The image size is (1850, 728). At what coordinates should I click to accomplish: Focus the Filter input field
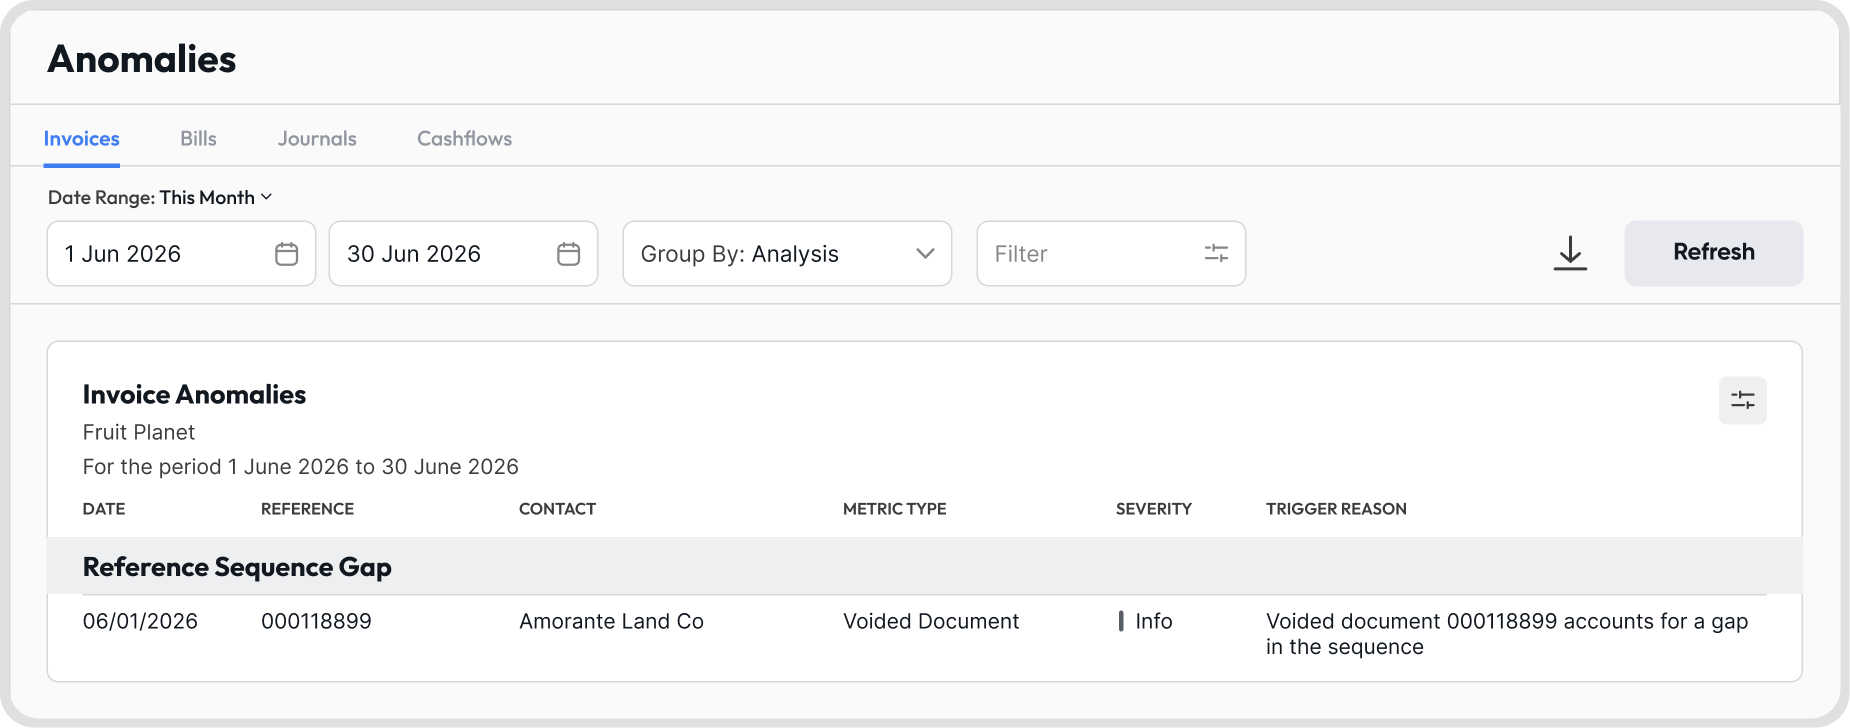coord(1111,254)
